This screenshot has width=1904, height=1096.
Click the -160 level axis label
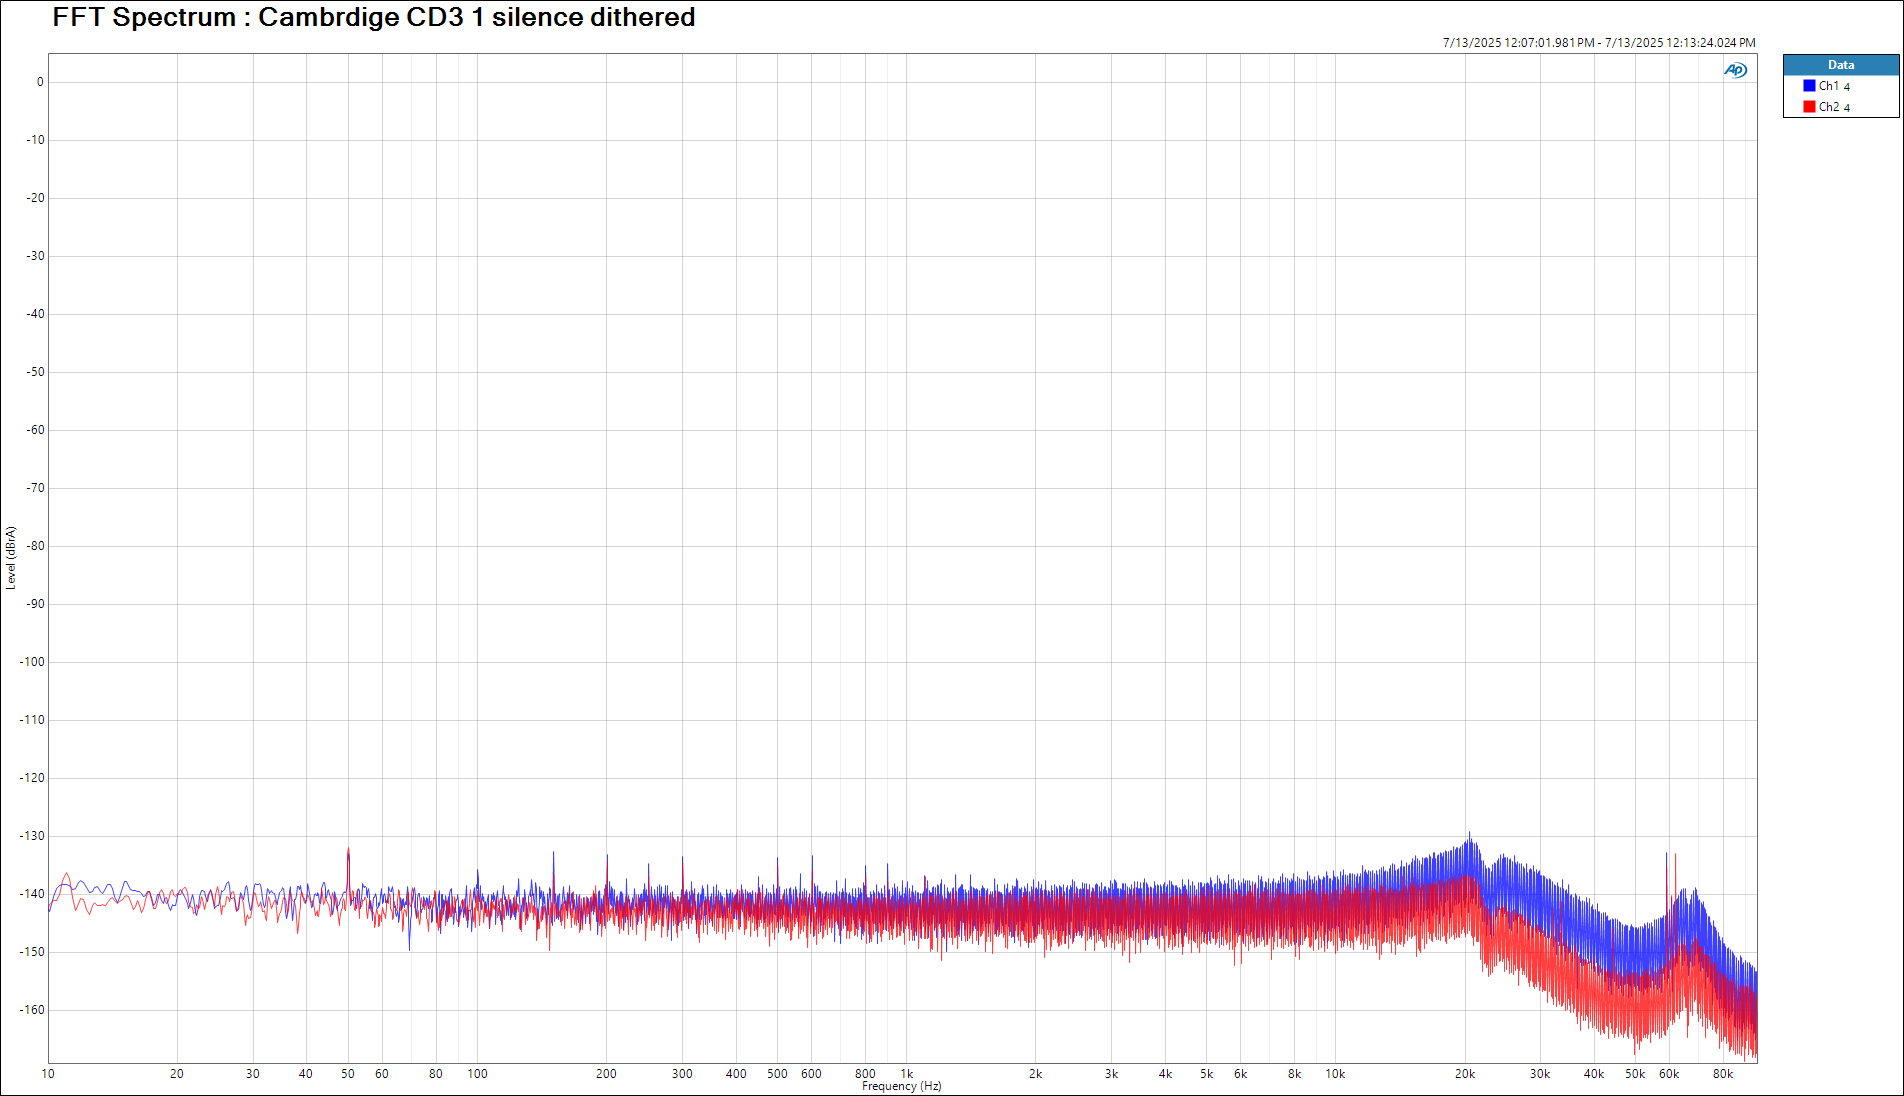pyautogui.click(x=33, y=1010)
